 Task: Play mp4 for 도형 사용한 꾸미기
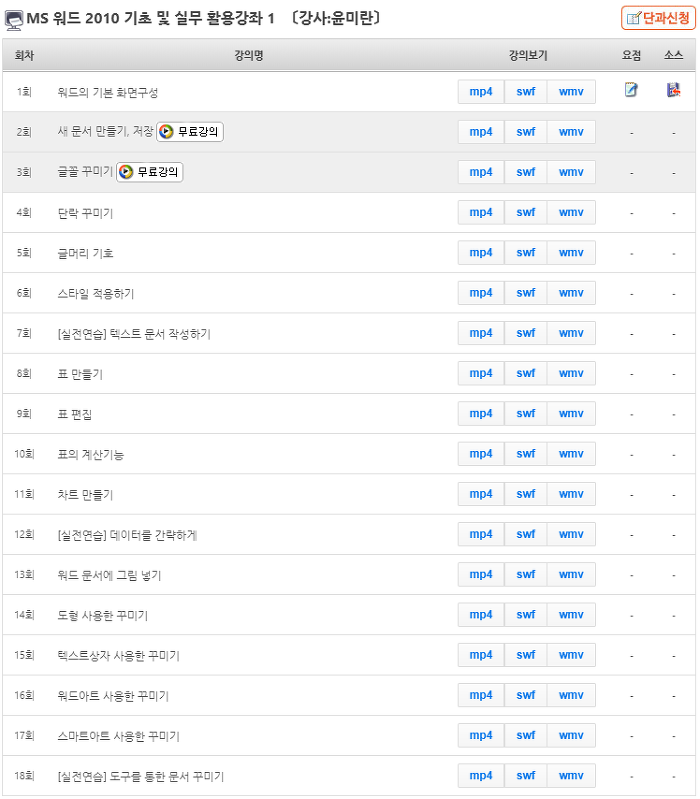click(481, 615)
